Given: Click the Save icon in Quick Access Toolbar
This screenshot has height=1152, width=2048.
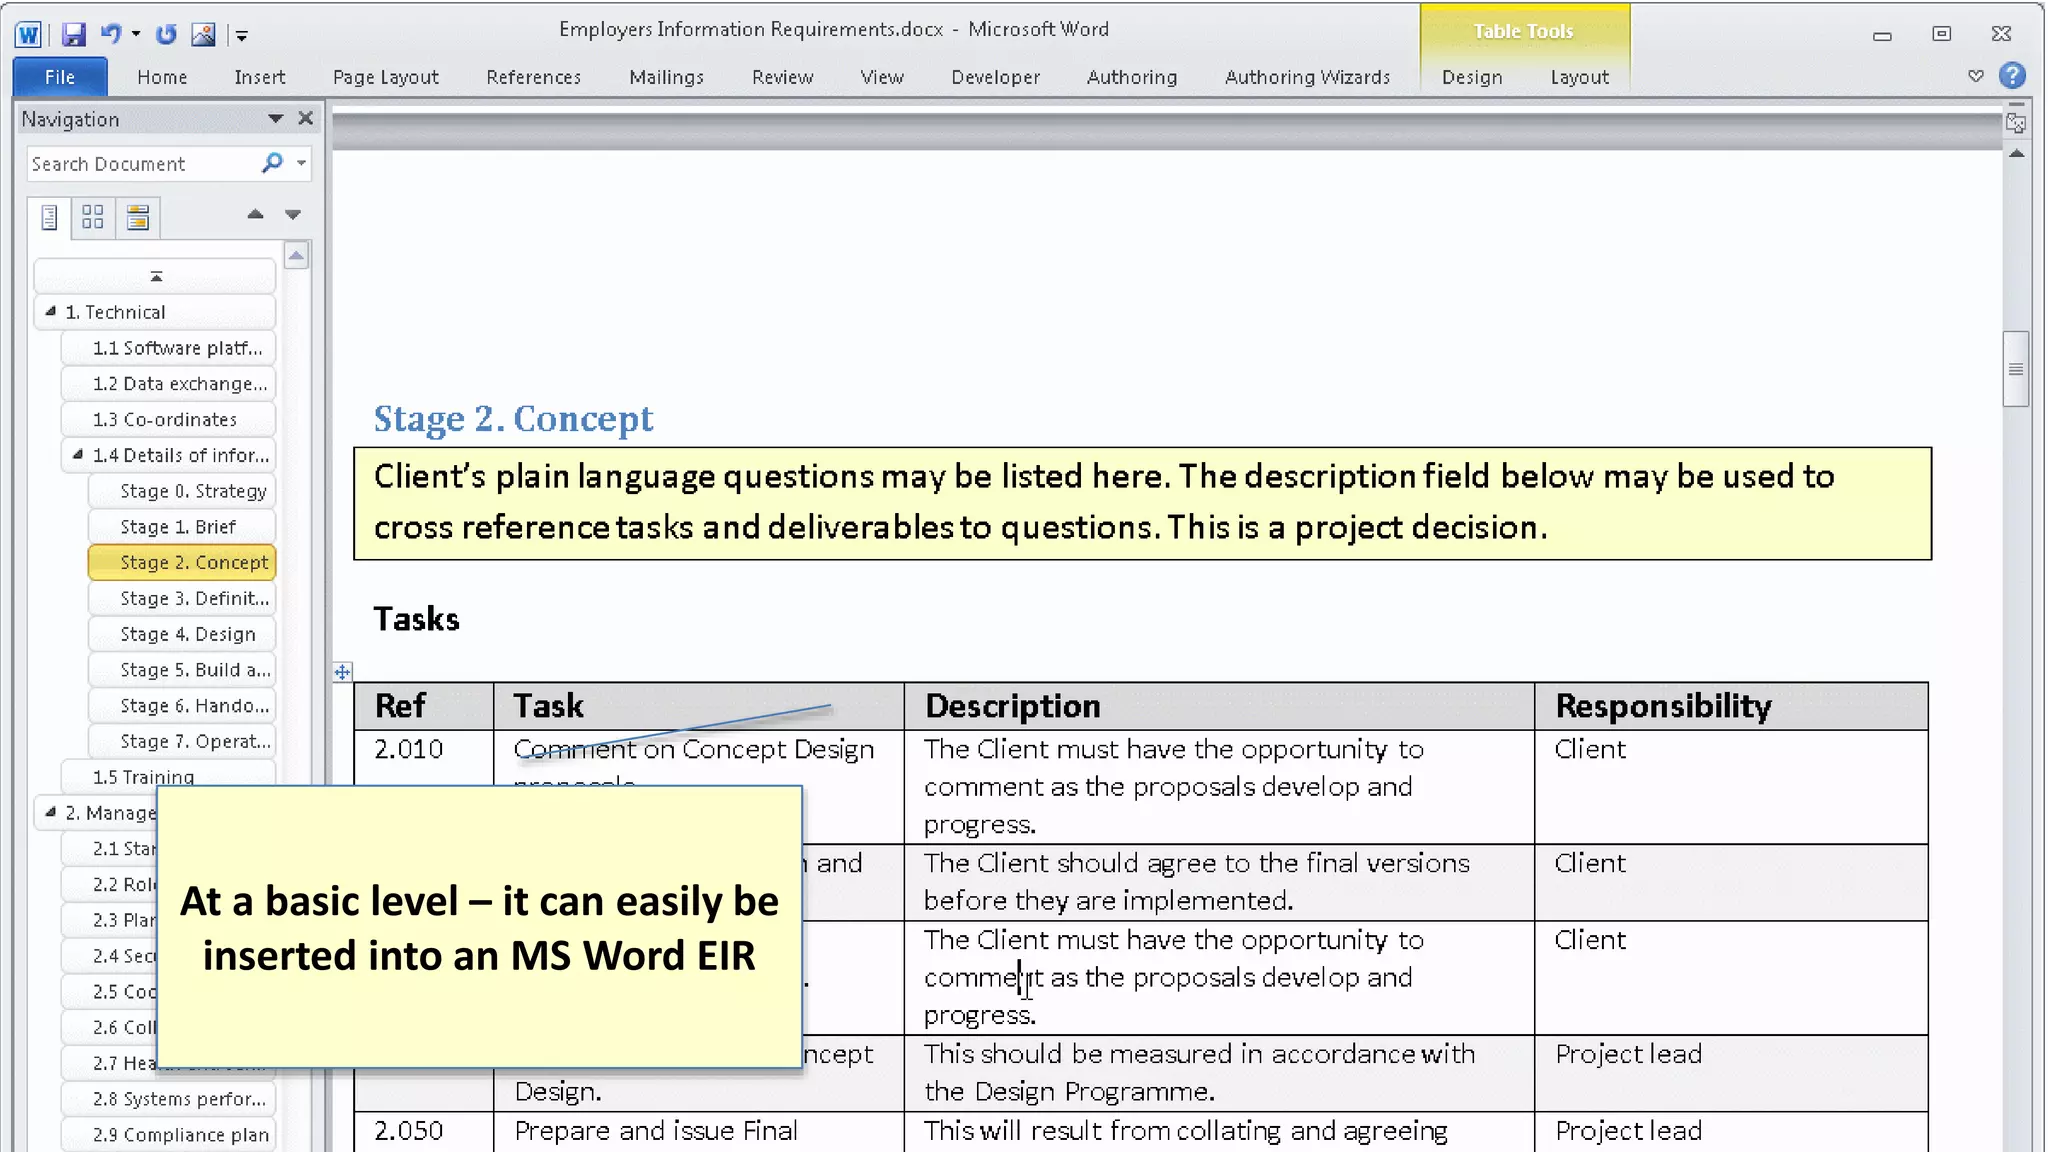Looking at the screenshot, I should (73, 34).
